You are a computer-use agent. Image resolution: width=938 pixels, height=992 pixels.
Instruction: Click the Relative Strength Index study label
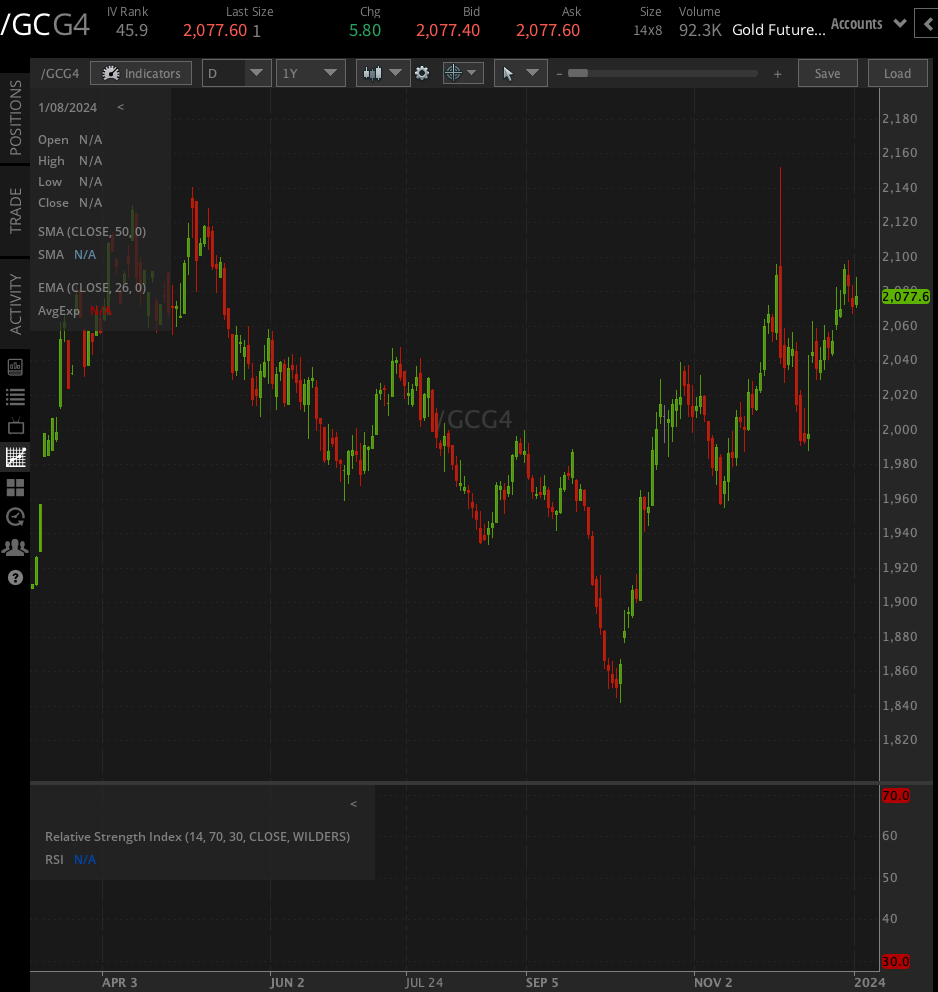pos(197,836)
